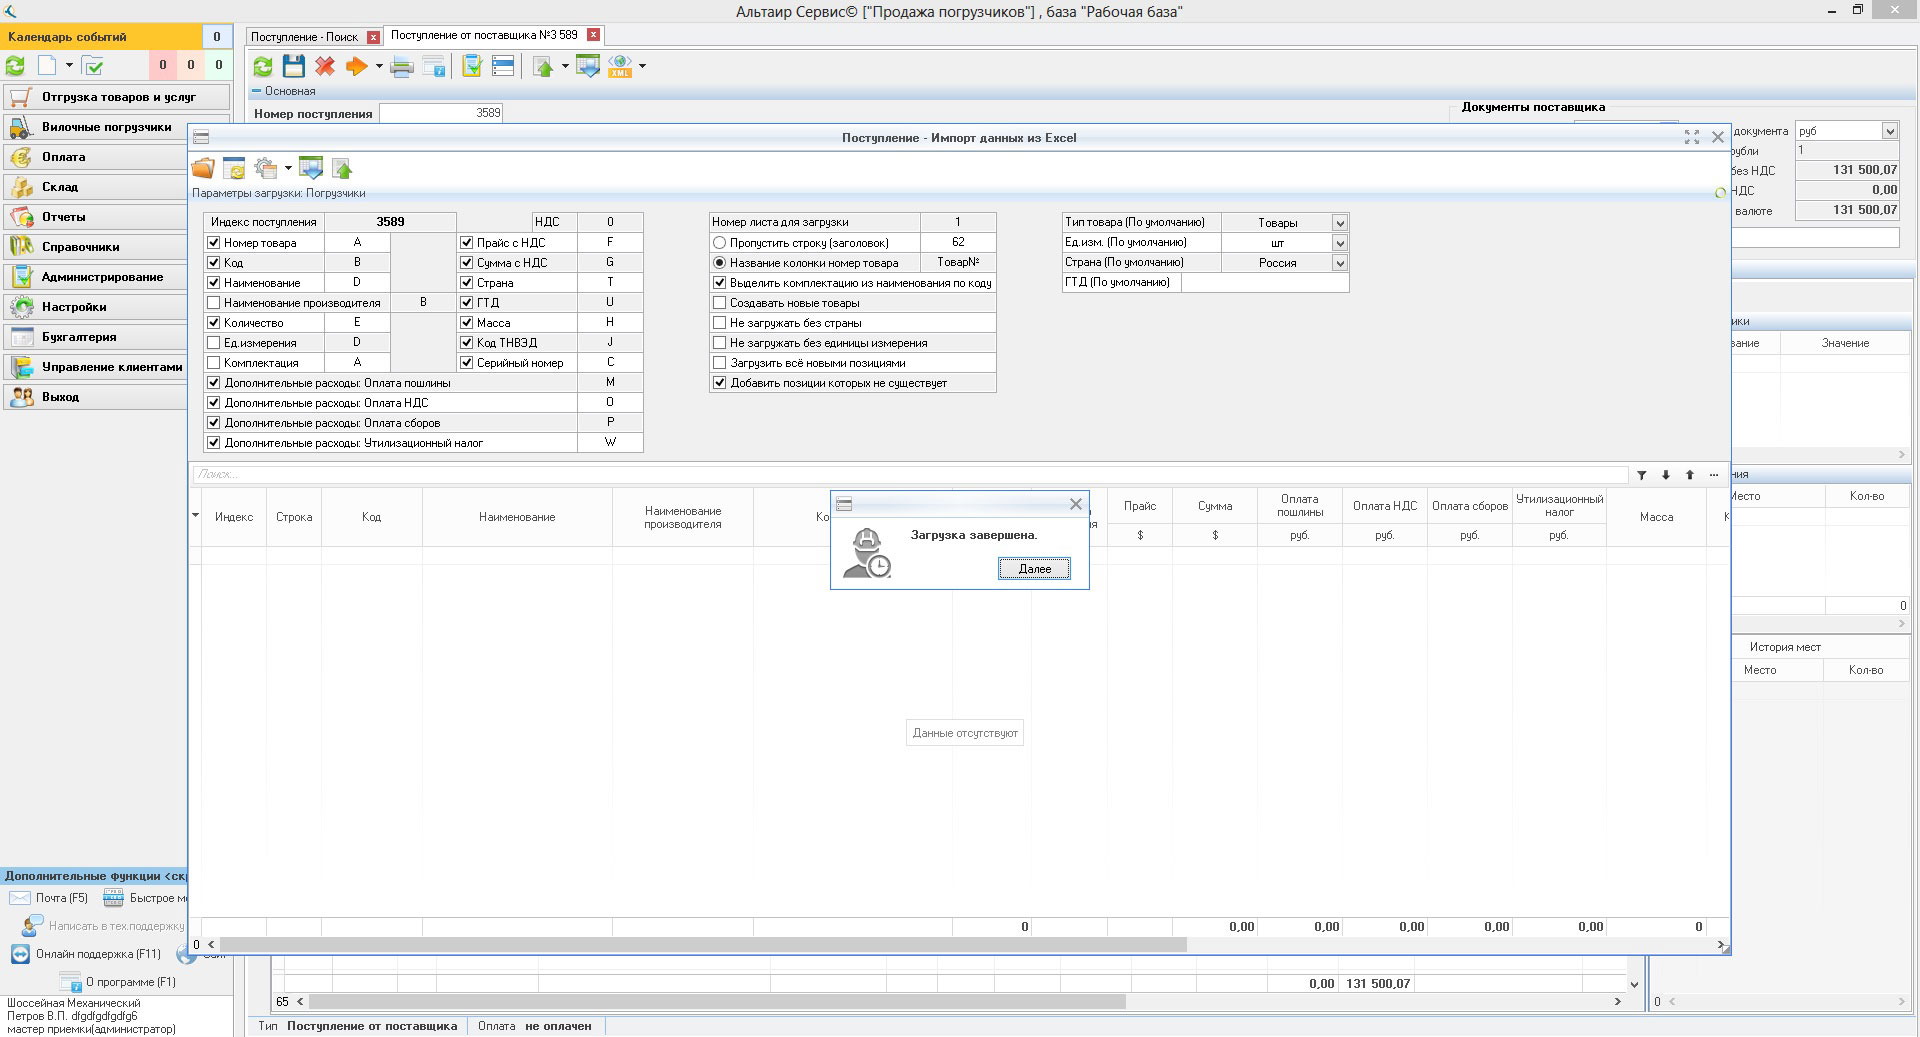Print the receipt using the printer icon
The image size is (1920, 1037).
(402, 67)
